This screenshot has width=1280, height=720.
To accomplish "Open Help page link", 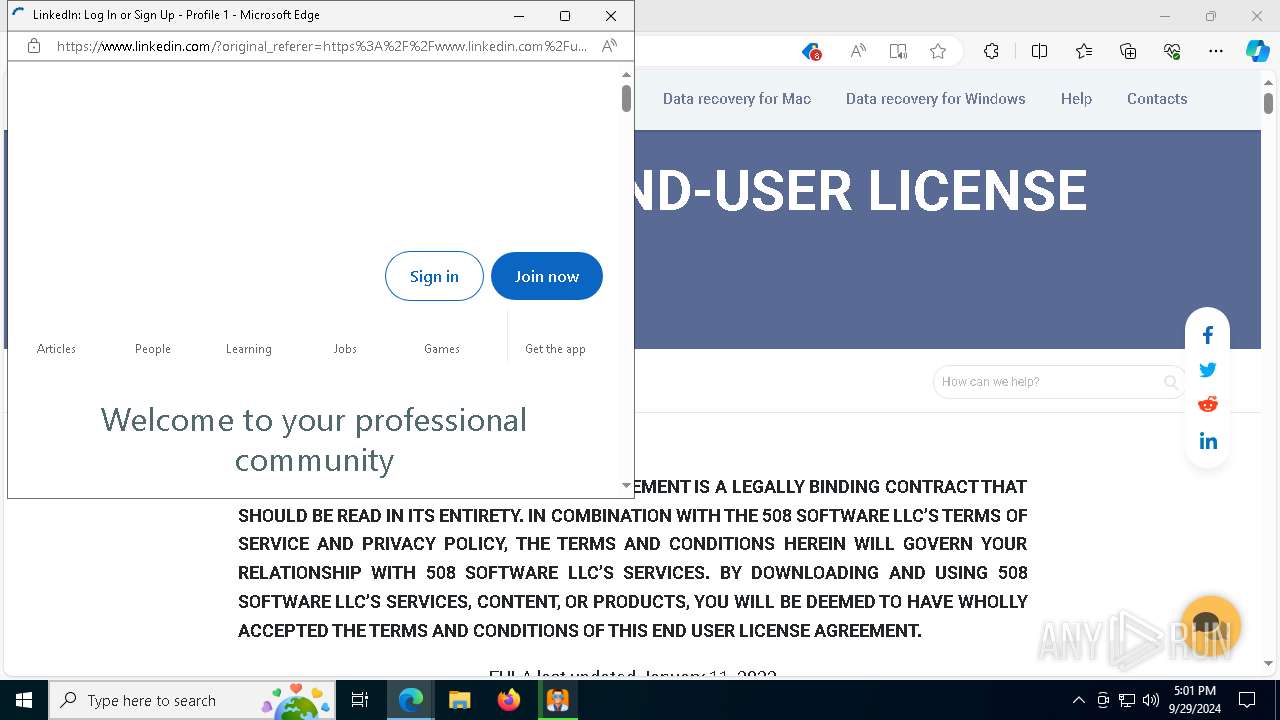I will pyautogui.click(x=1076, y=99).
